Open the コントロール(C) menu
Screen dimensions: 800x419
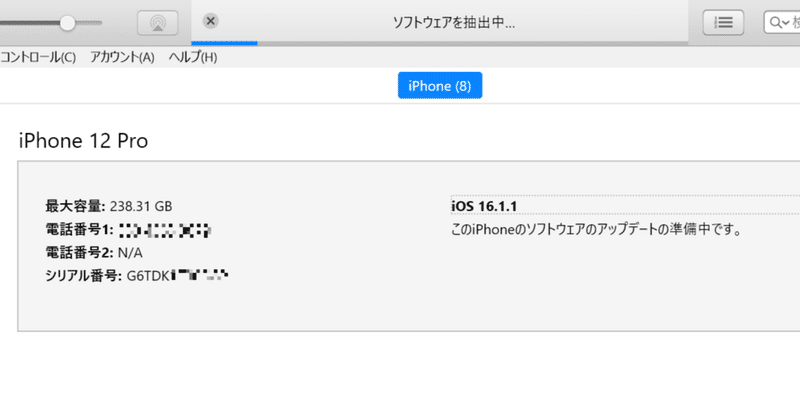point(38,57)
